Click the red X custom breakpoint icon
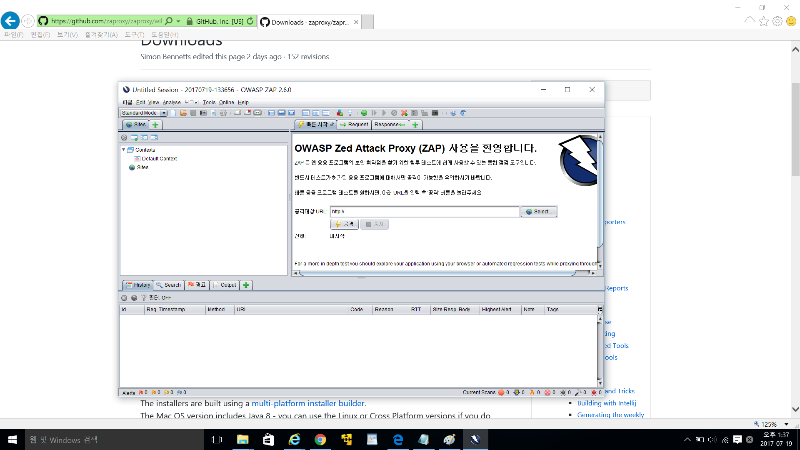The width and height of the screenshot is (800, 450). (404, 113)
